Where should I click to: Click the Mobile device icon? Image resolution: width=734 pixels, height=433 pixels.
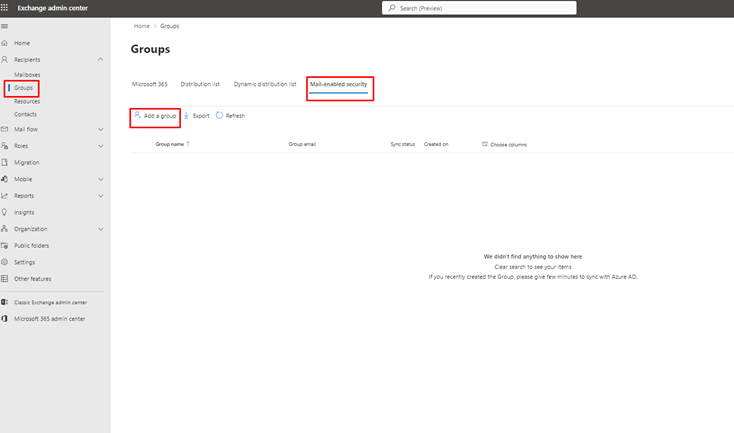click(5, 179)
